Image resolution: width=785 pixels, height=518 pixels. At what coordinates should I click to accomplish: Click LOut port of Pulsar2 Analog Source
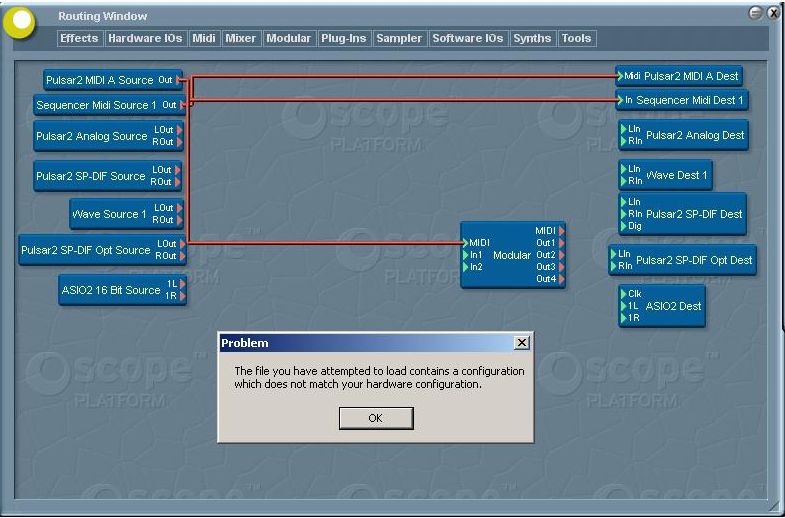179,130
